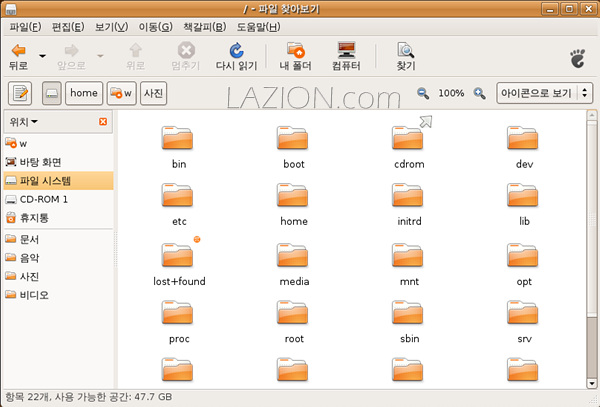Select the mnt folder icon
This screenshot has height=407, width=600.
[x=408, y=255]
